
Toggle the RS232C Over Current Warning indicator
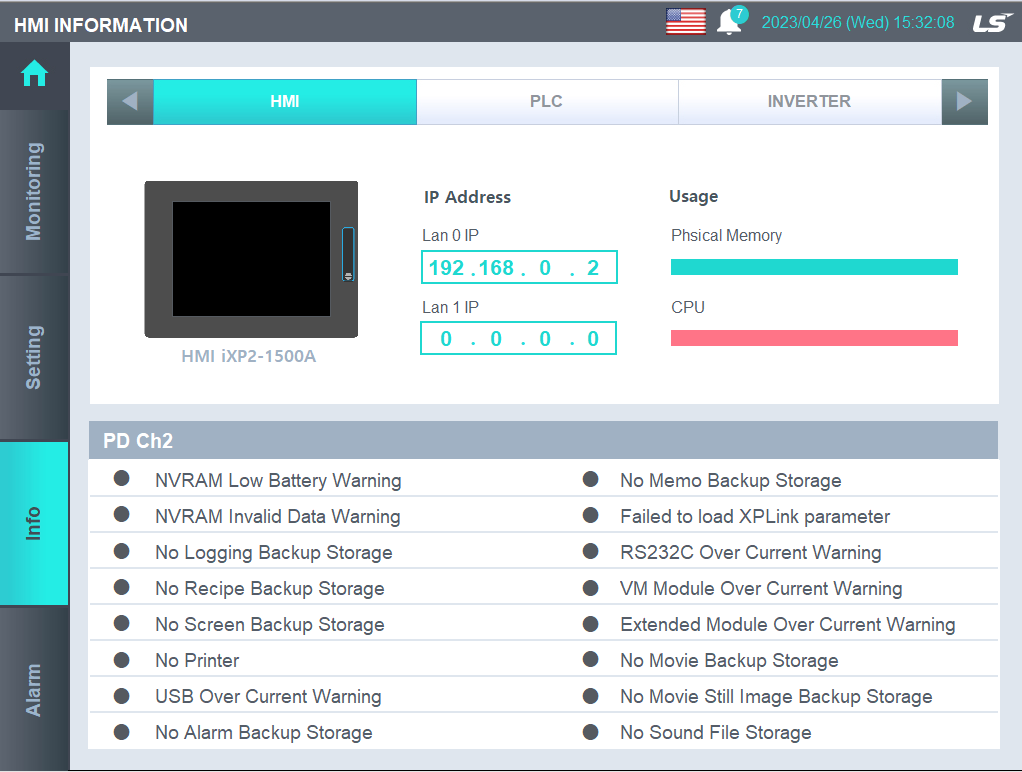click(590, 551)
